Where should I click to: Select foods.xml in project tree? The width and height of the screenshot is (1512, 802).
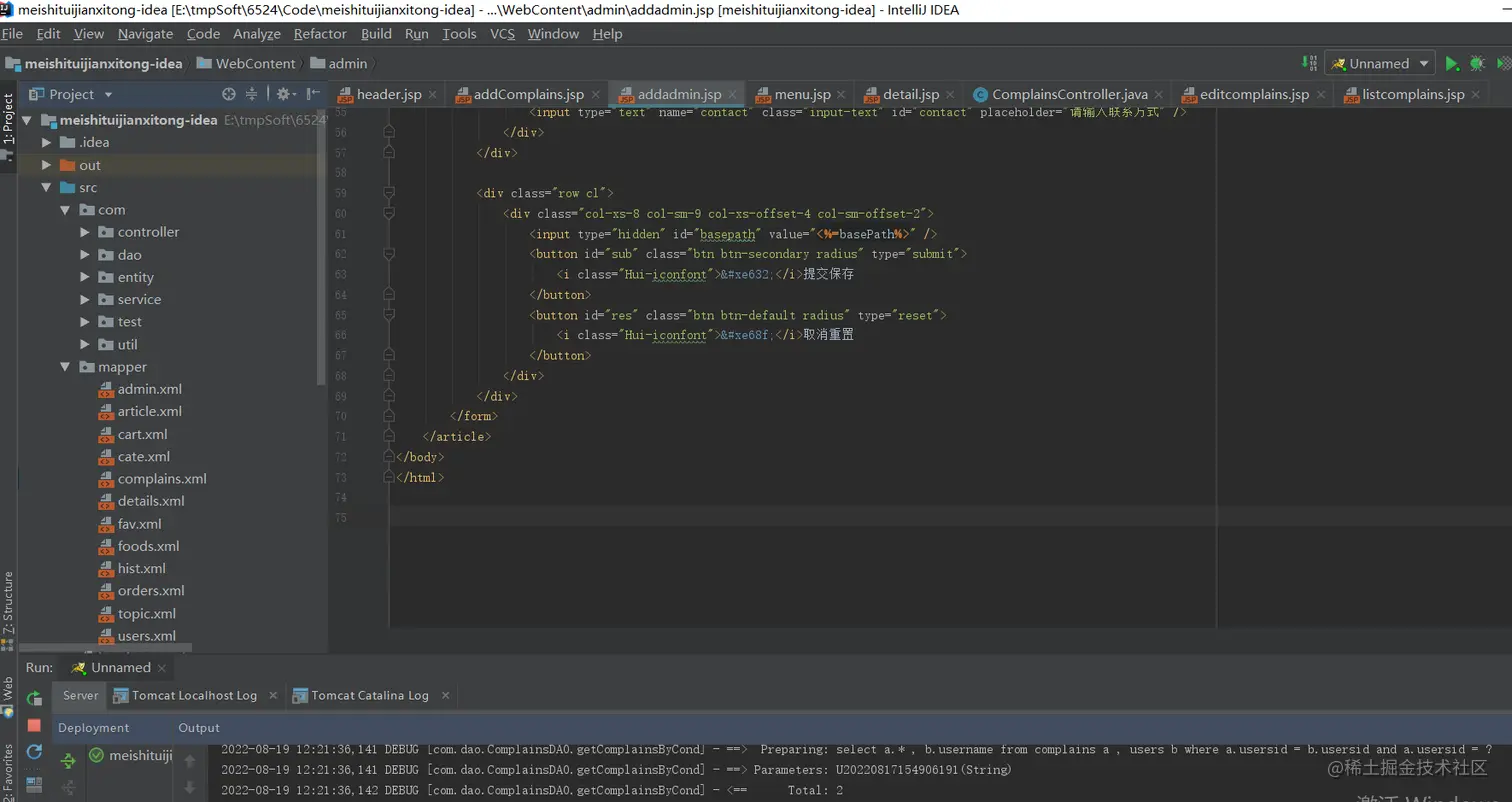pyautogui.click(x=149, y=546)
